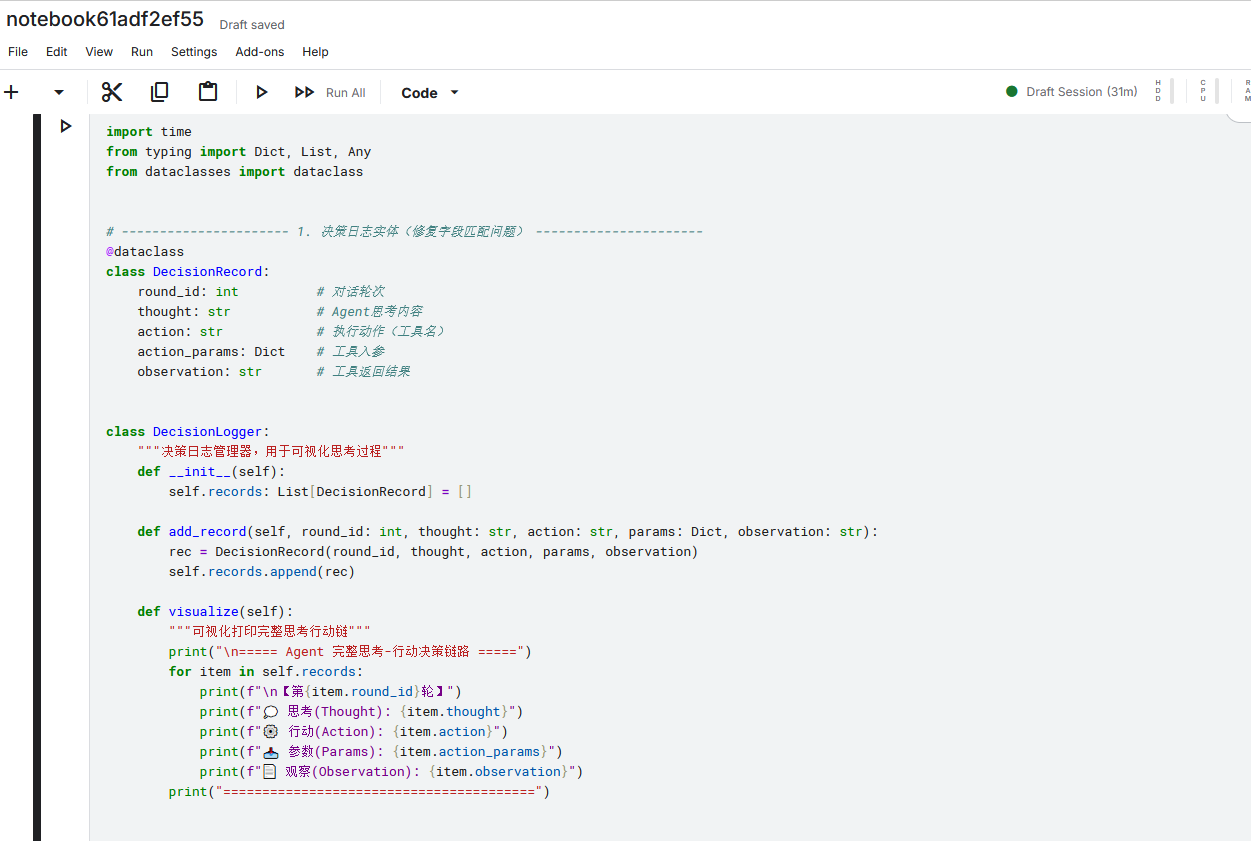Click the 'def visualize(self):' line

(x=216, y=611)
